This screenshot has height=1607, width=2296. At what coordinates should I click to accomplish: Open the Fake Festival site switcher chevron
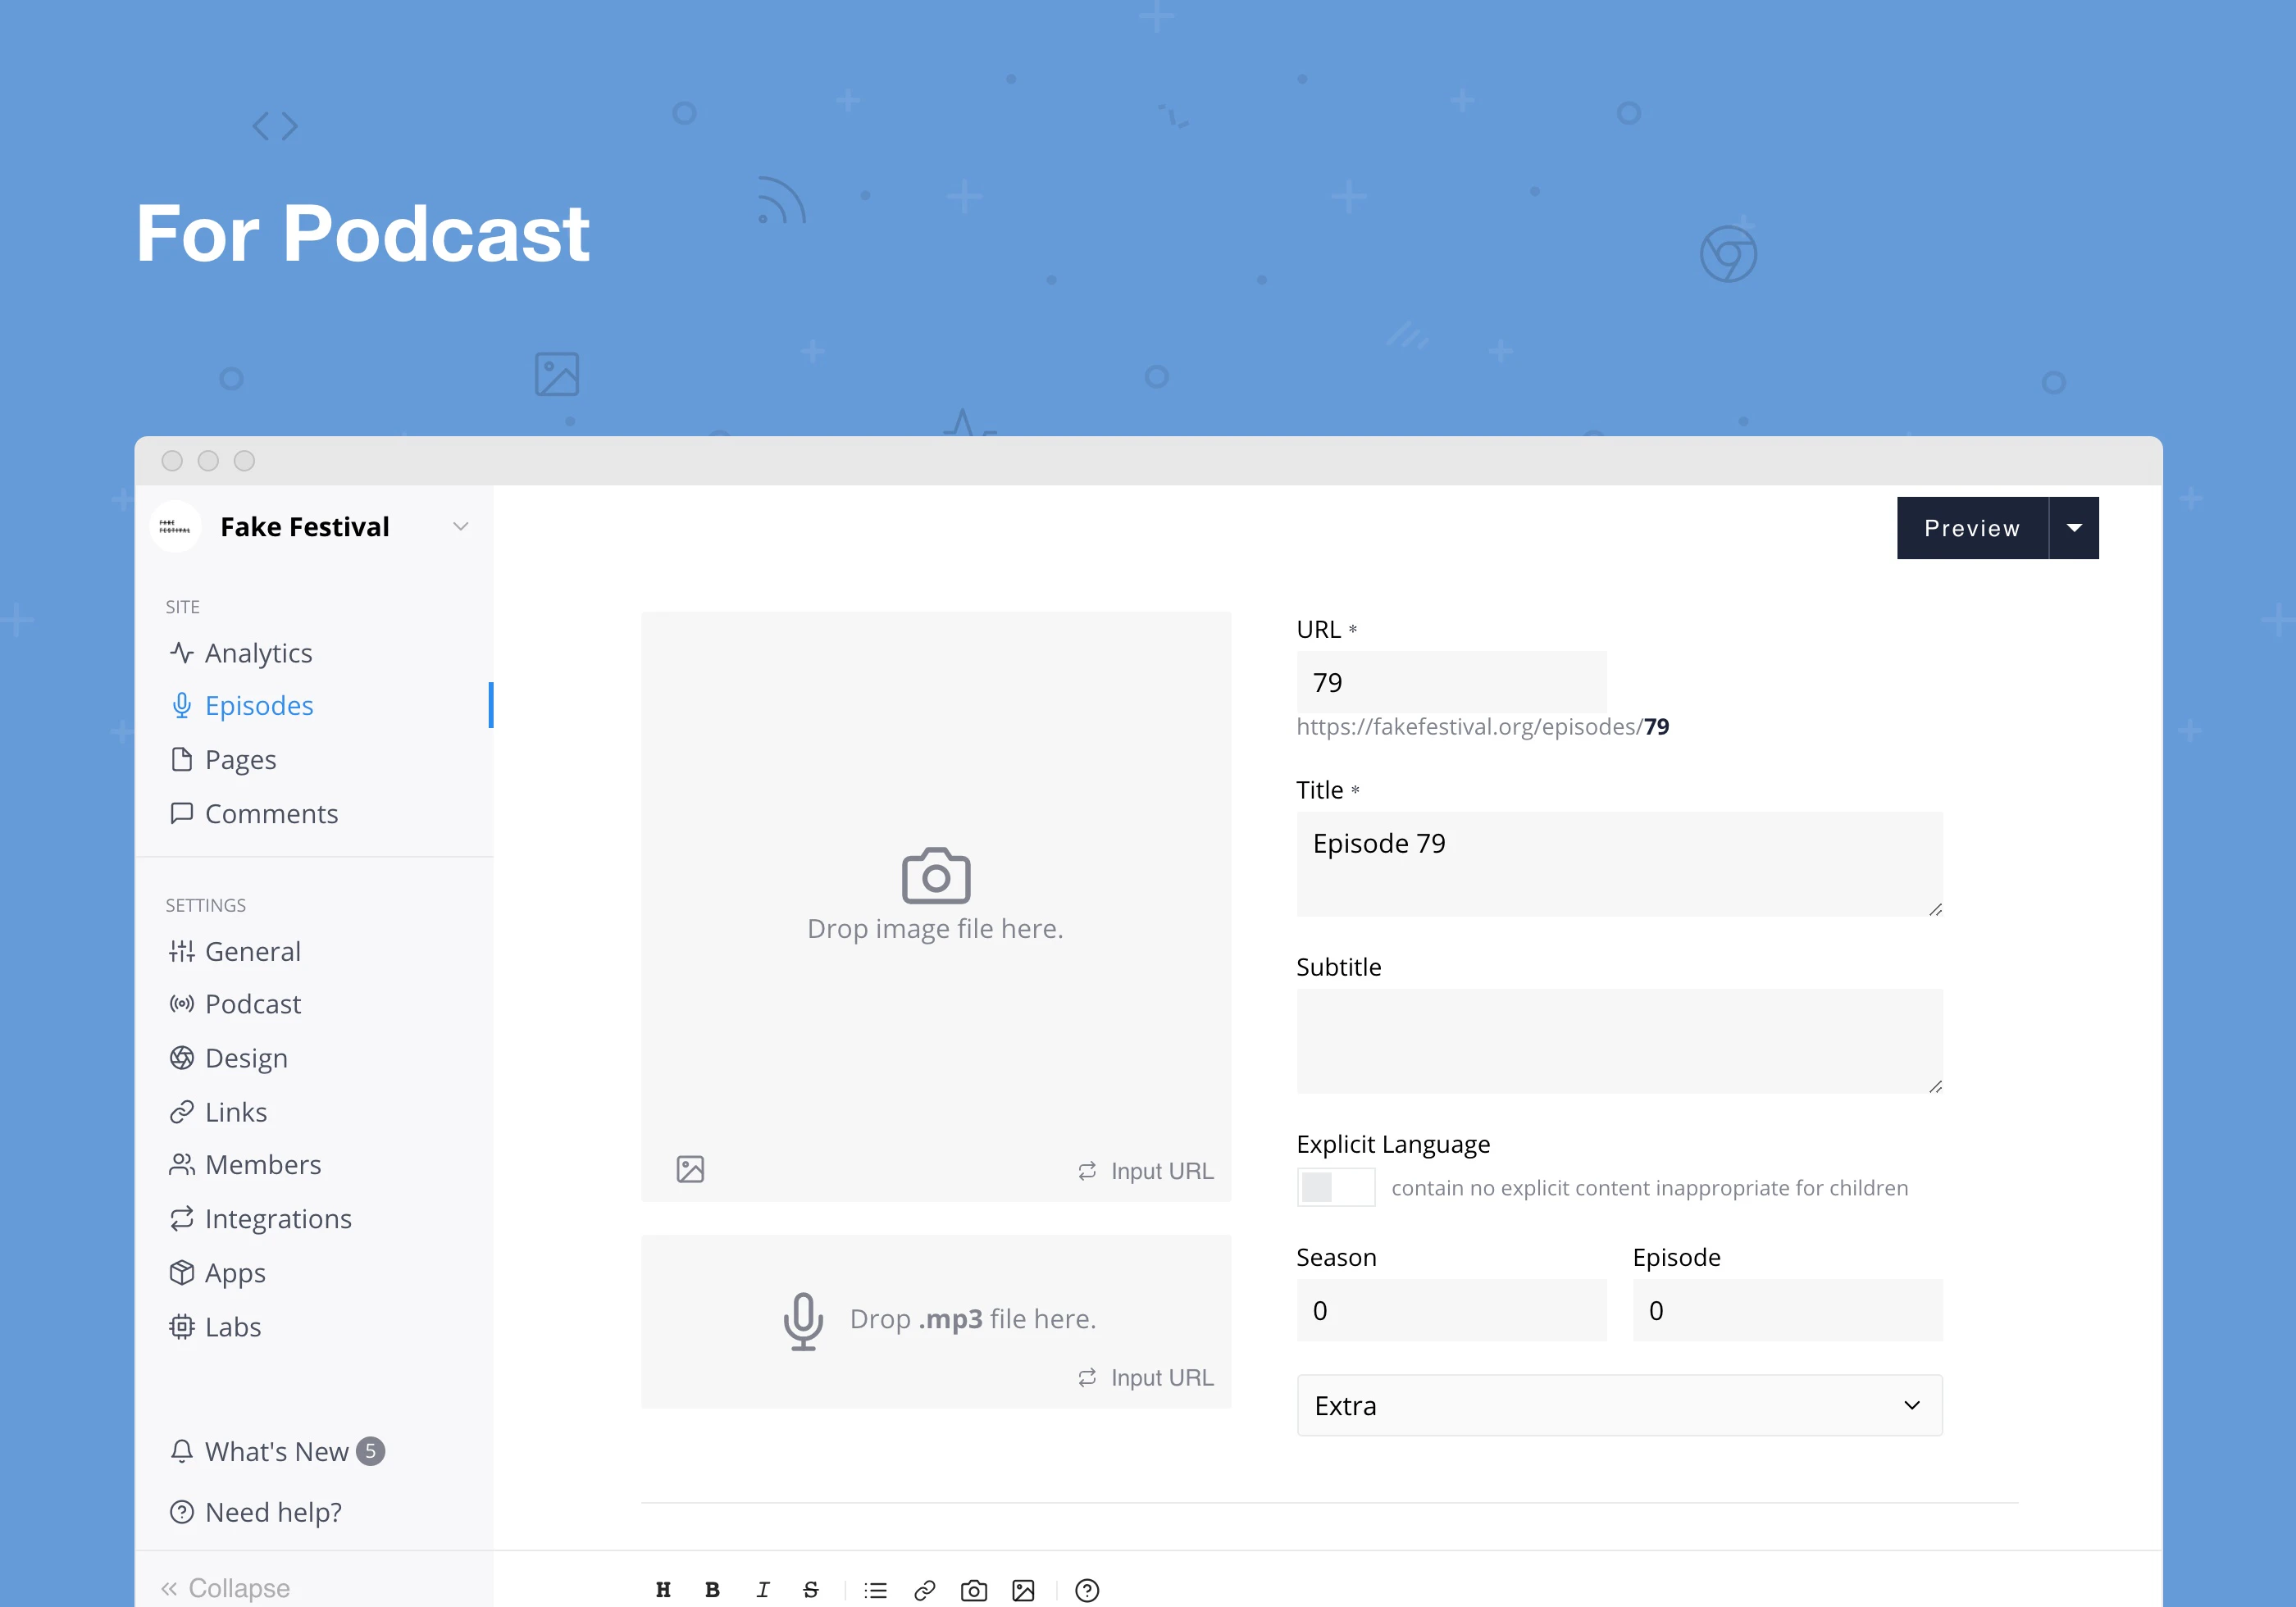pyautogui.click(x=460, y=527)
